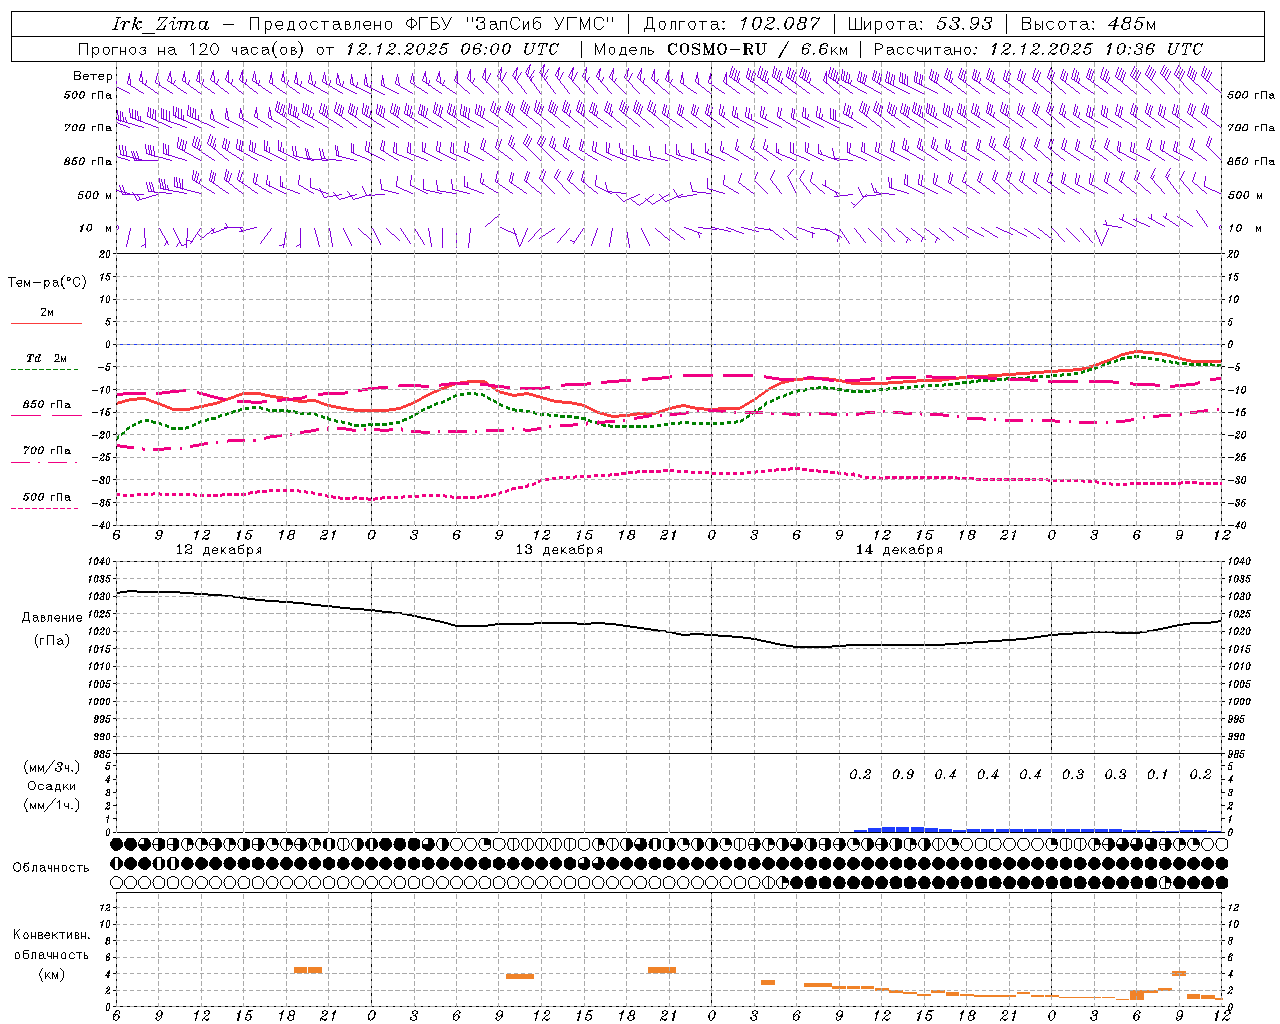Click the "(мм/3ч.)" precipitation unit label
The width and height of the screenshot is (1280, 1024).
pyautogui.click(x=52, y=767)
